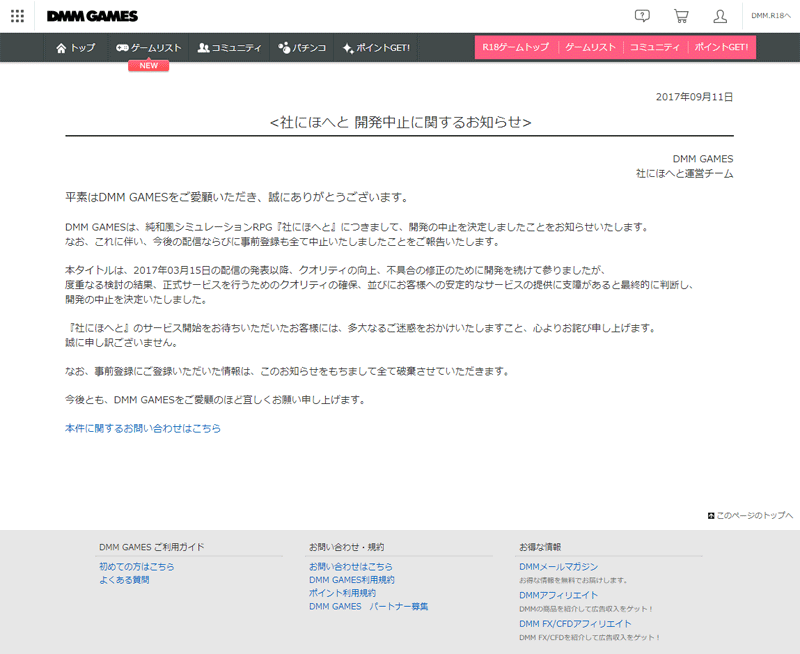Viewport: 800px width, 654px height.
Task: Open DMMメールマガジン link
Action: pyautogui.click(x=559, y=567)
